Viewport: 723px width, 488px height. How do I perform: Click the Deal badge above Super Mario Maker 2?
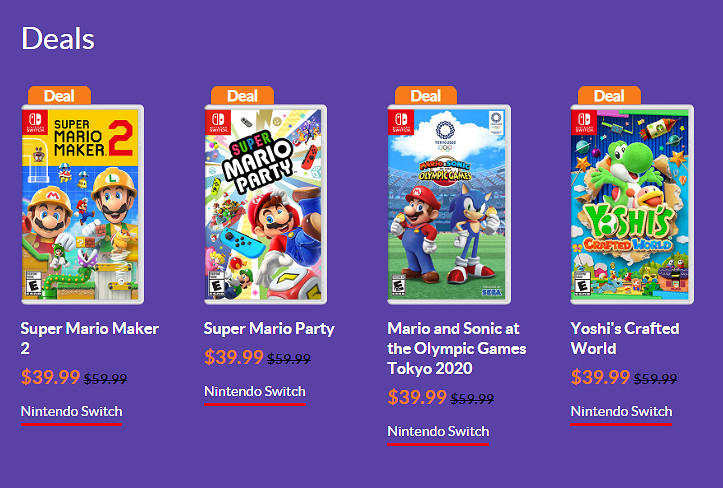tap(59, 96)
